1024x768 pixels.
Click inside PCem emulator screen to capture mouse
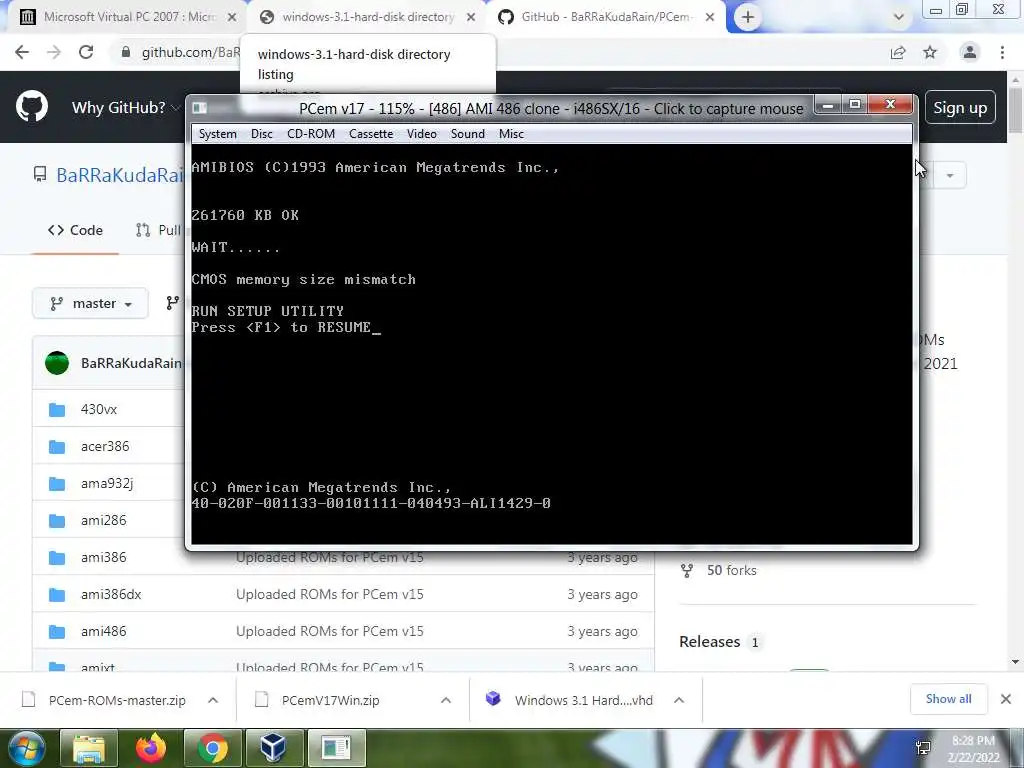tap(552, 344)
